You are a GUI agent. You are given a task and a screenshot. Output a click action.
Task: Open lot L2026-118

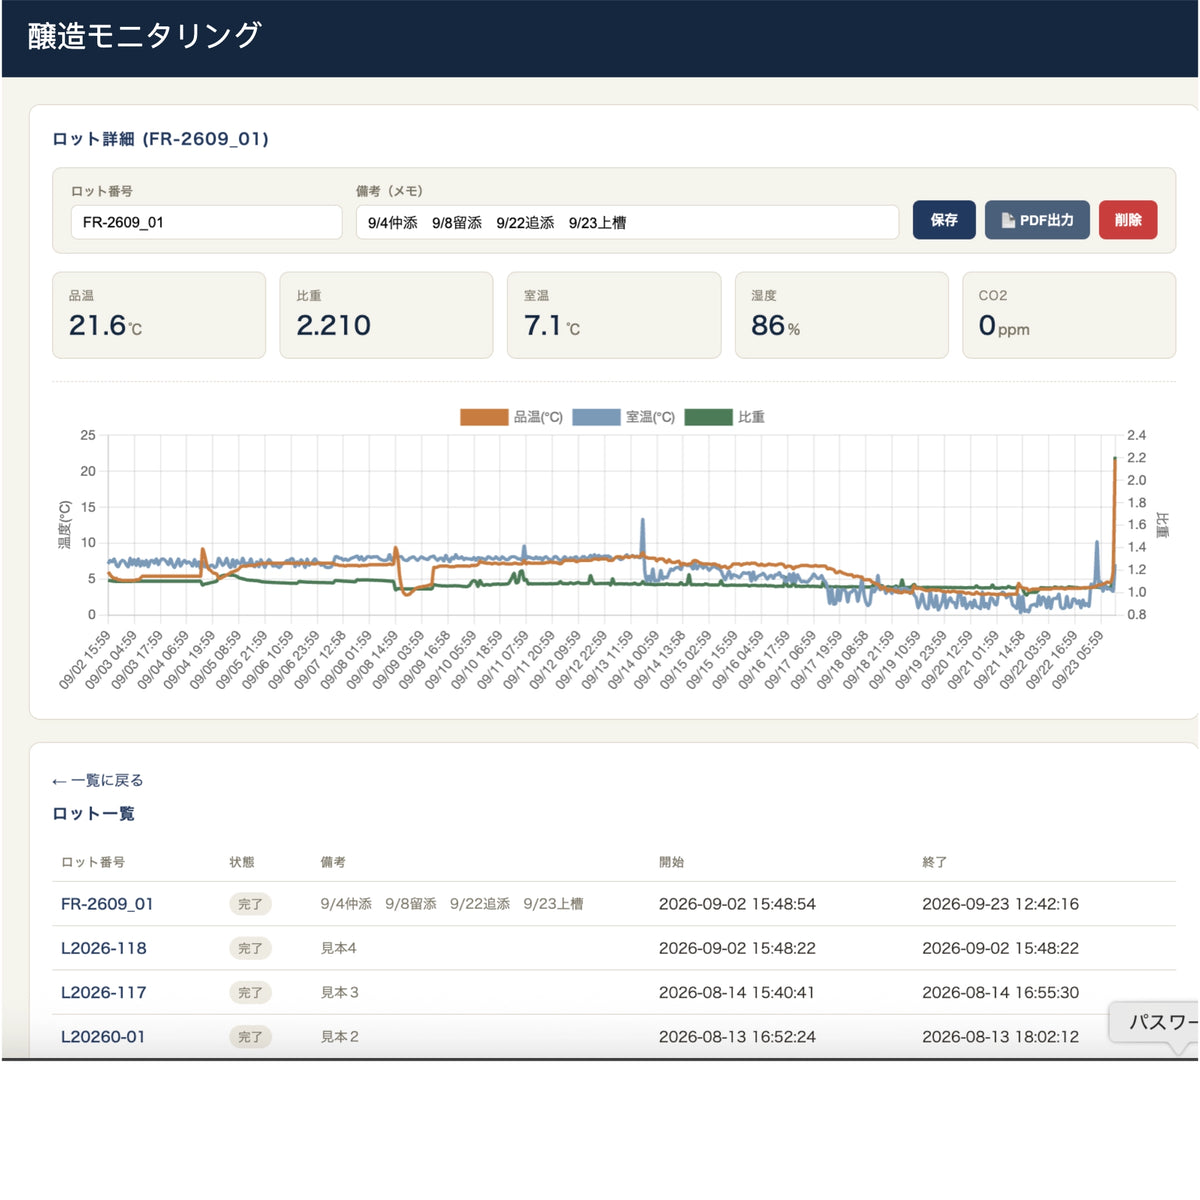(104, 948)
